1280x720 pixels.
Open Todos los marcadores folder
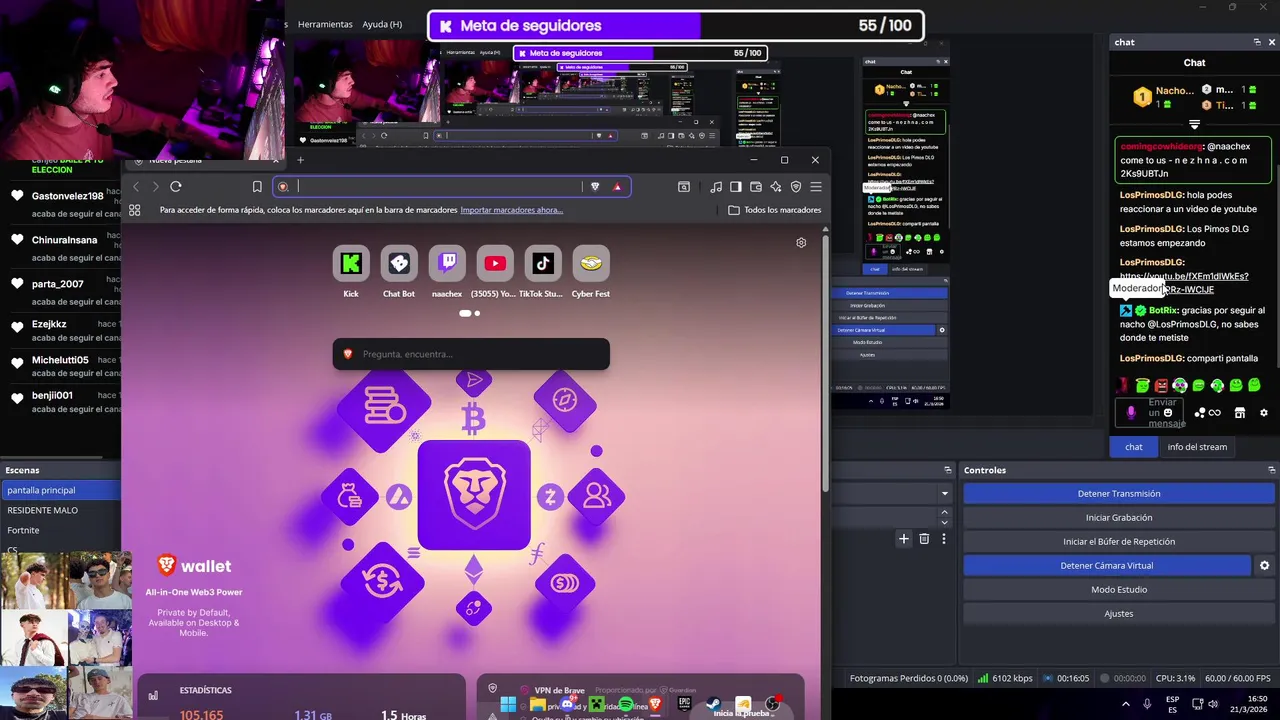point(774,210)
